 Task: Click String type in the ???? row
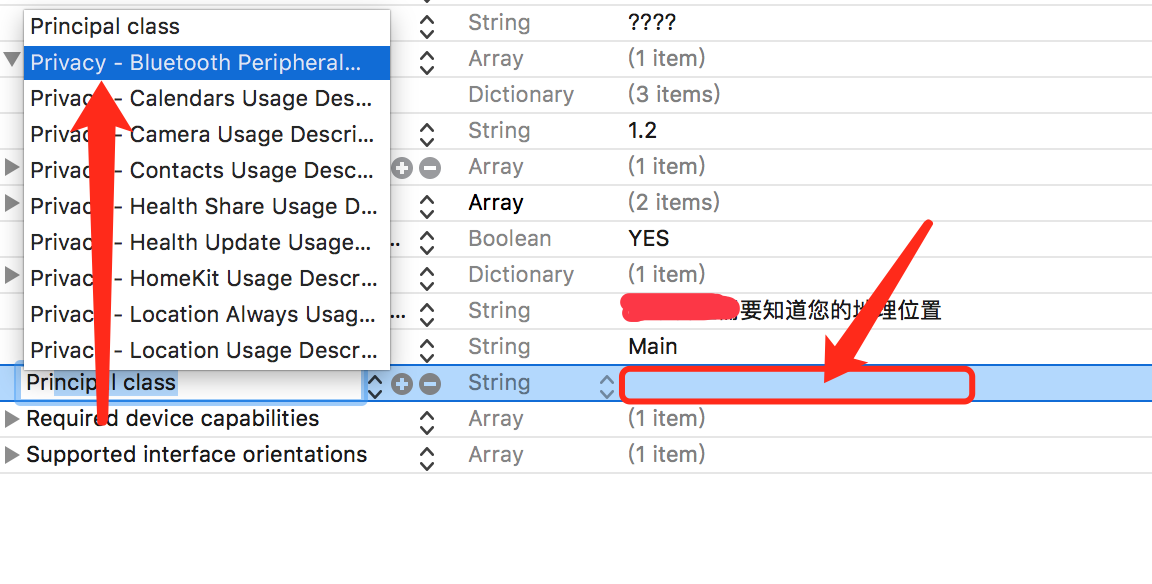499,24
